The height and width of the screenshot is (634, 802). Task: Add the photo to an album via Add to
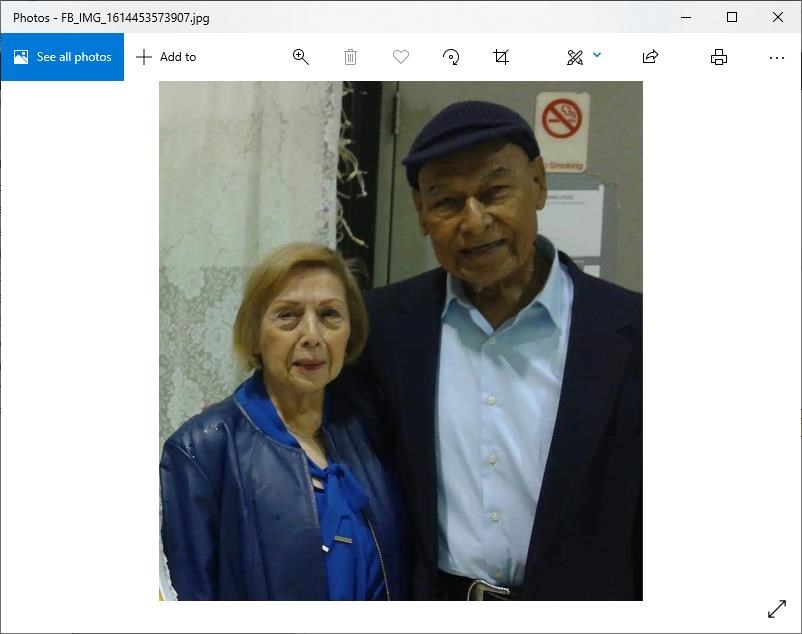coord(166,57)
